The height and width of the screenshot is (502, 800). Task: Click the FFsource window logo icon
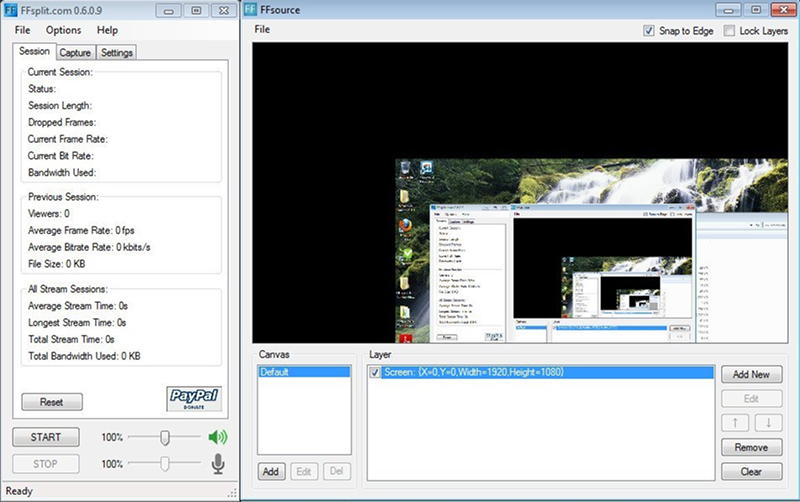click(x=250, y=9)
